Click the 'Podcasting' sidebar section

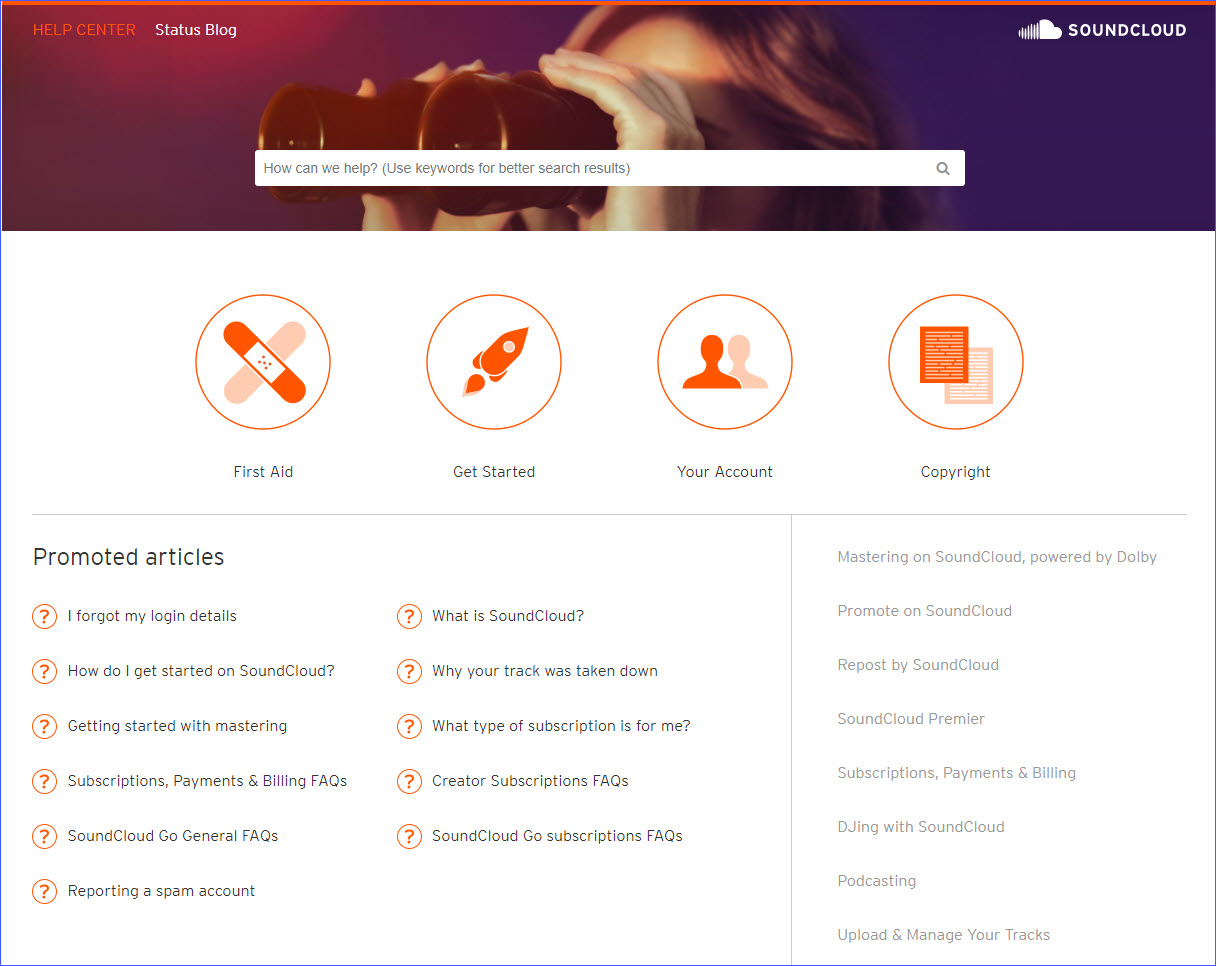click(877, 881)
